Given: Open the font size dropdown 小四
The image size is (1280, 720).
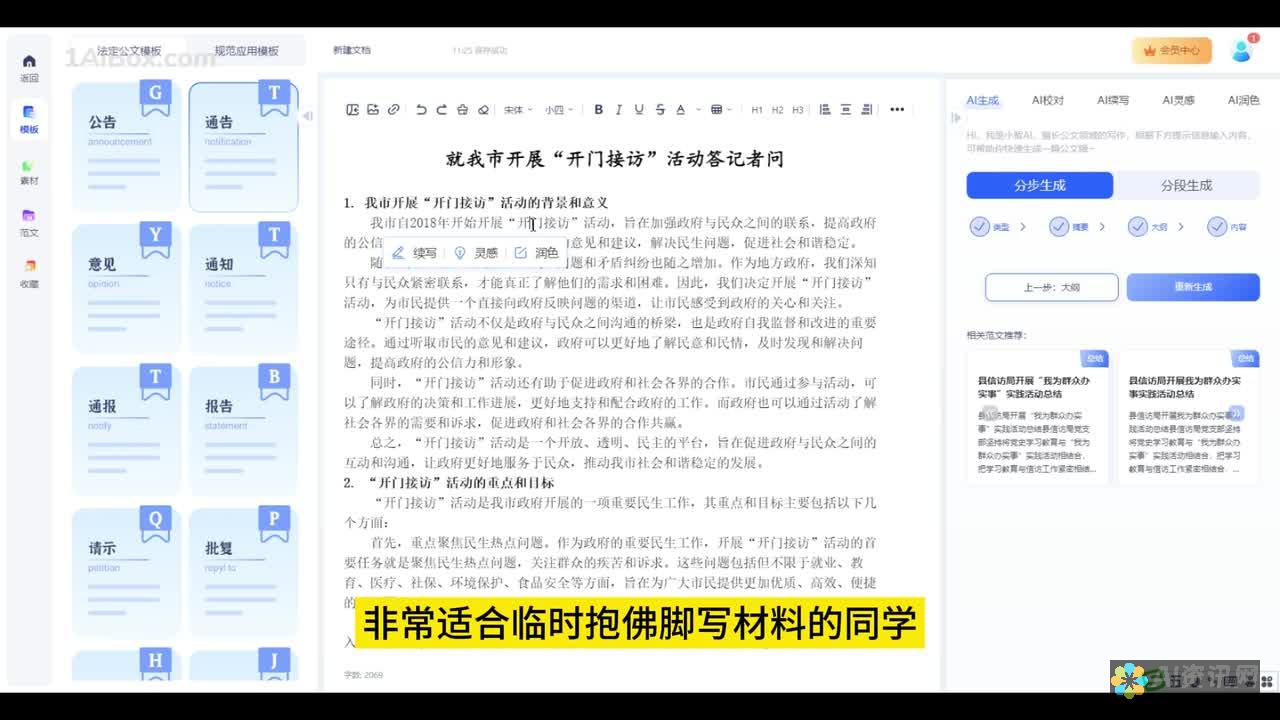Looking at the screenshot, I should (558, 110).
